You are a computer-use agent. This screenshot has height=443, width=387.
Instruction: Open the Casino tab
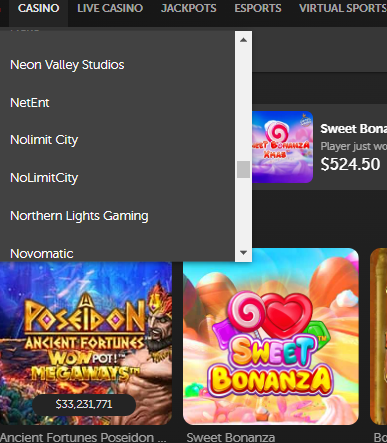coord(39,8)
